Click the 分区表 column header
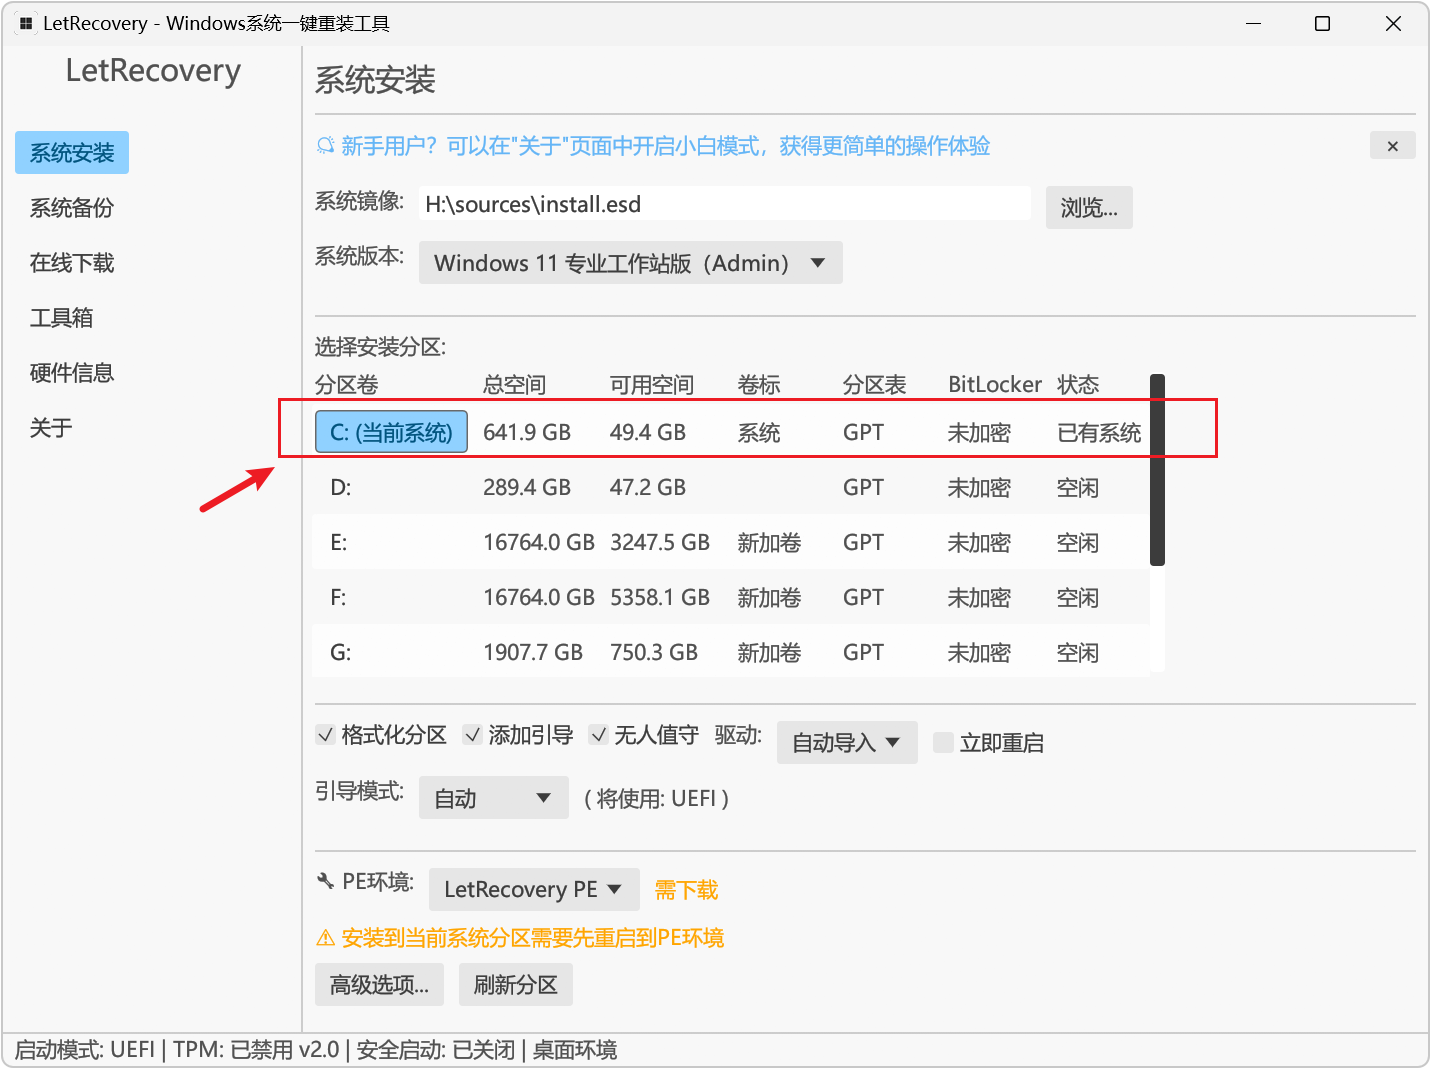Viewport: 1431px width, 1069px height. click(x=875, y=385)
